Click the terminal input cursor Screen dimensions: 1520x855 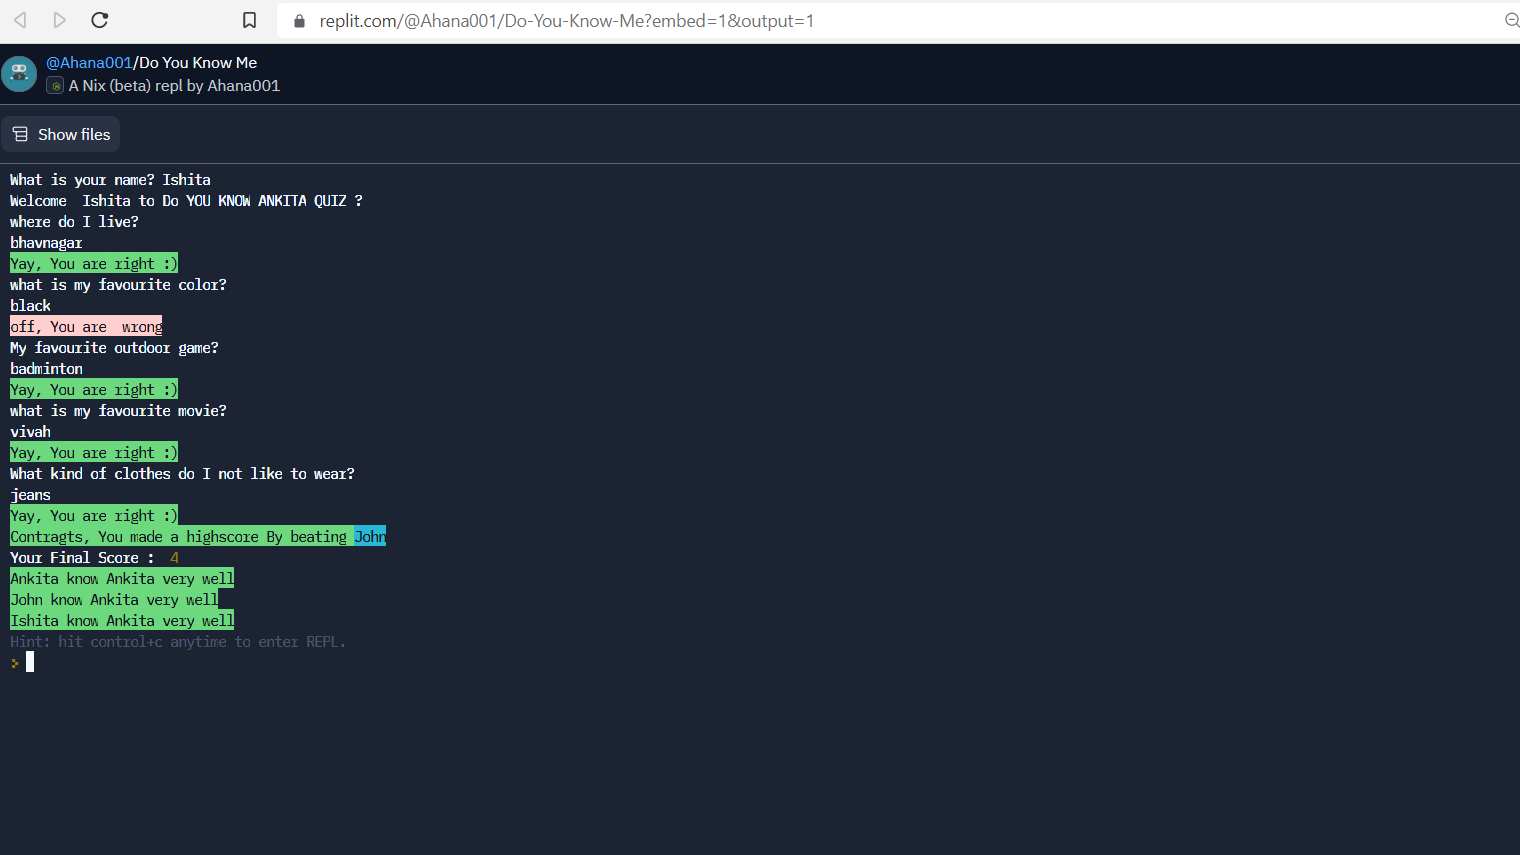pos(29,661)
